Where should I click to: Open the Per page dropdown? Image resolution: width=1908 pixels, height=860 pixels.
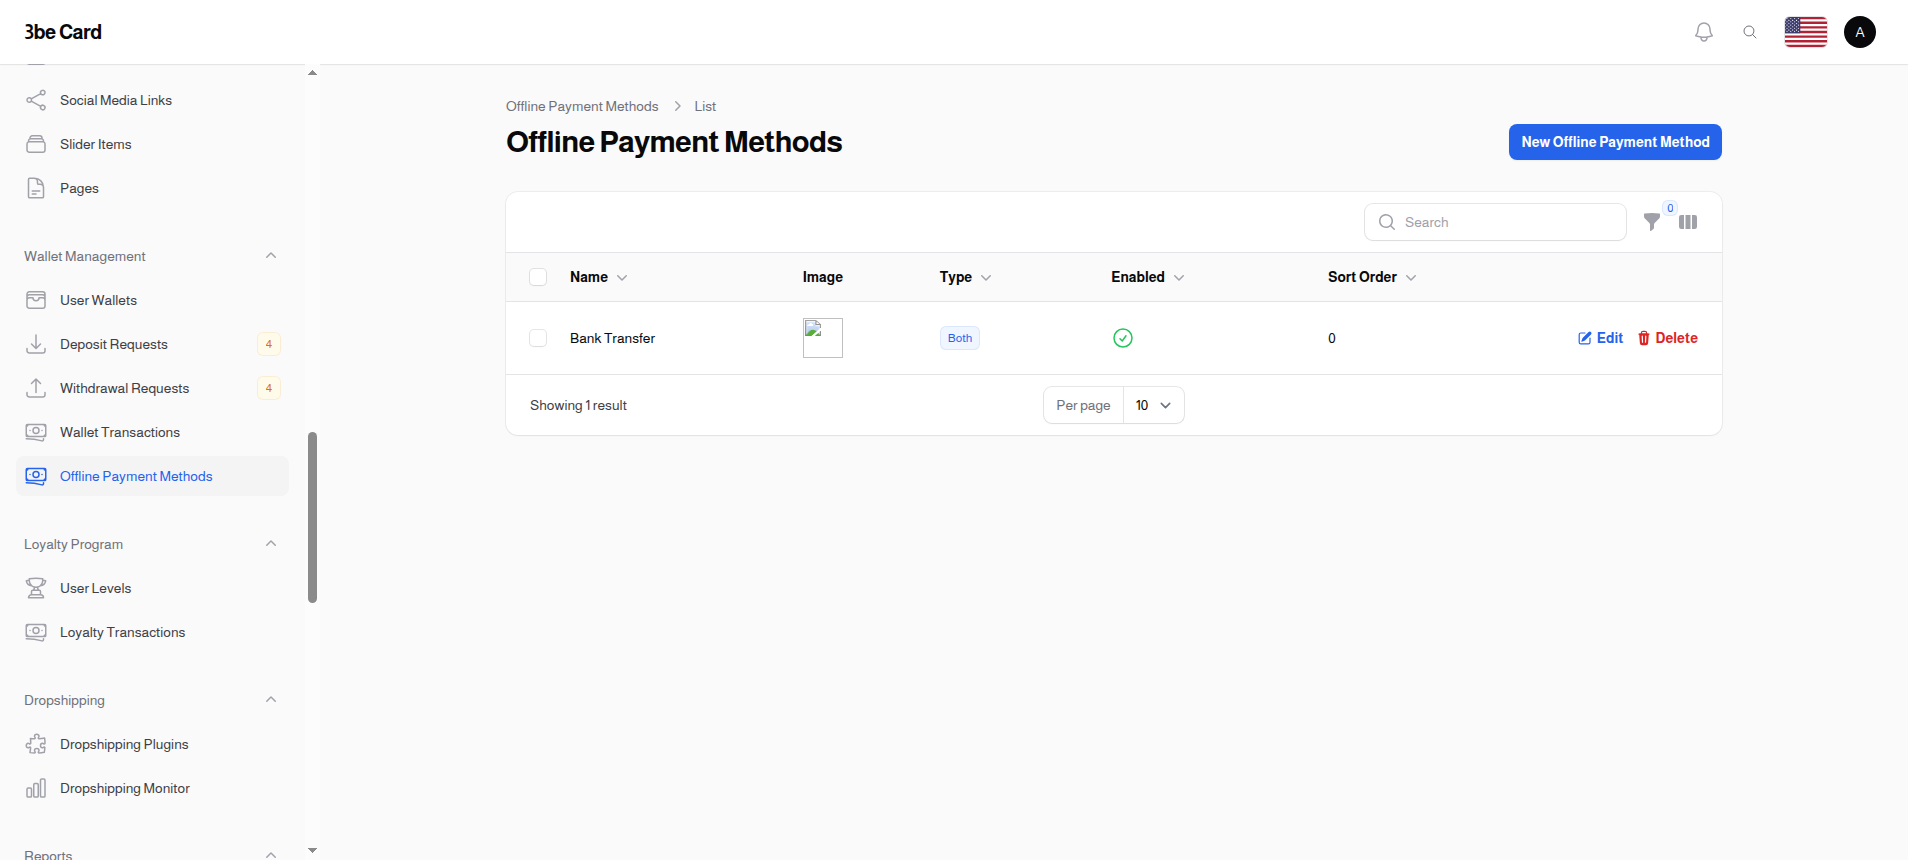(x=1153, y=405)
